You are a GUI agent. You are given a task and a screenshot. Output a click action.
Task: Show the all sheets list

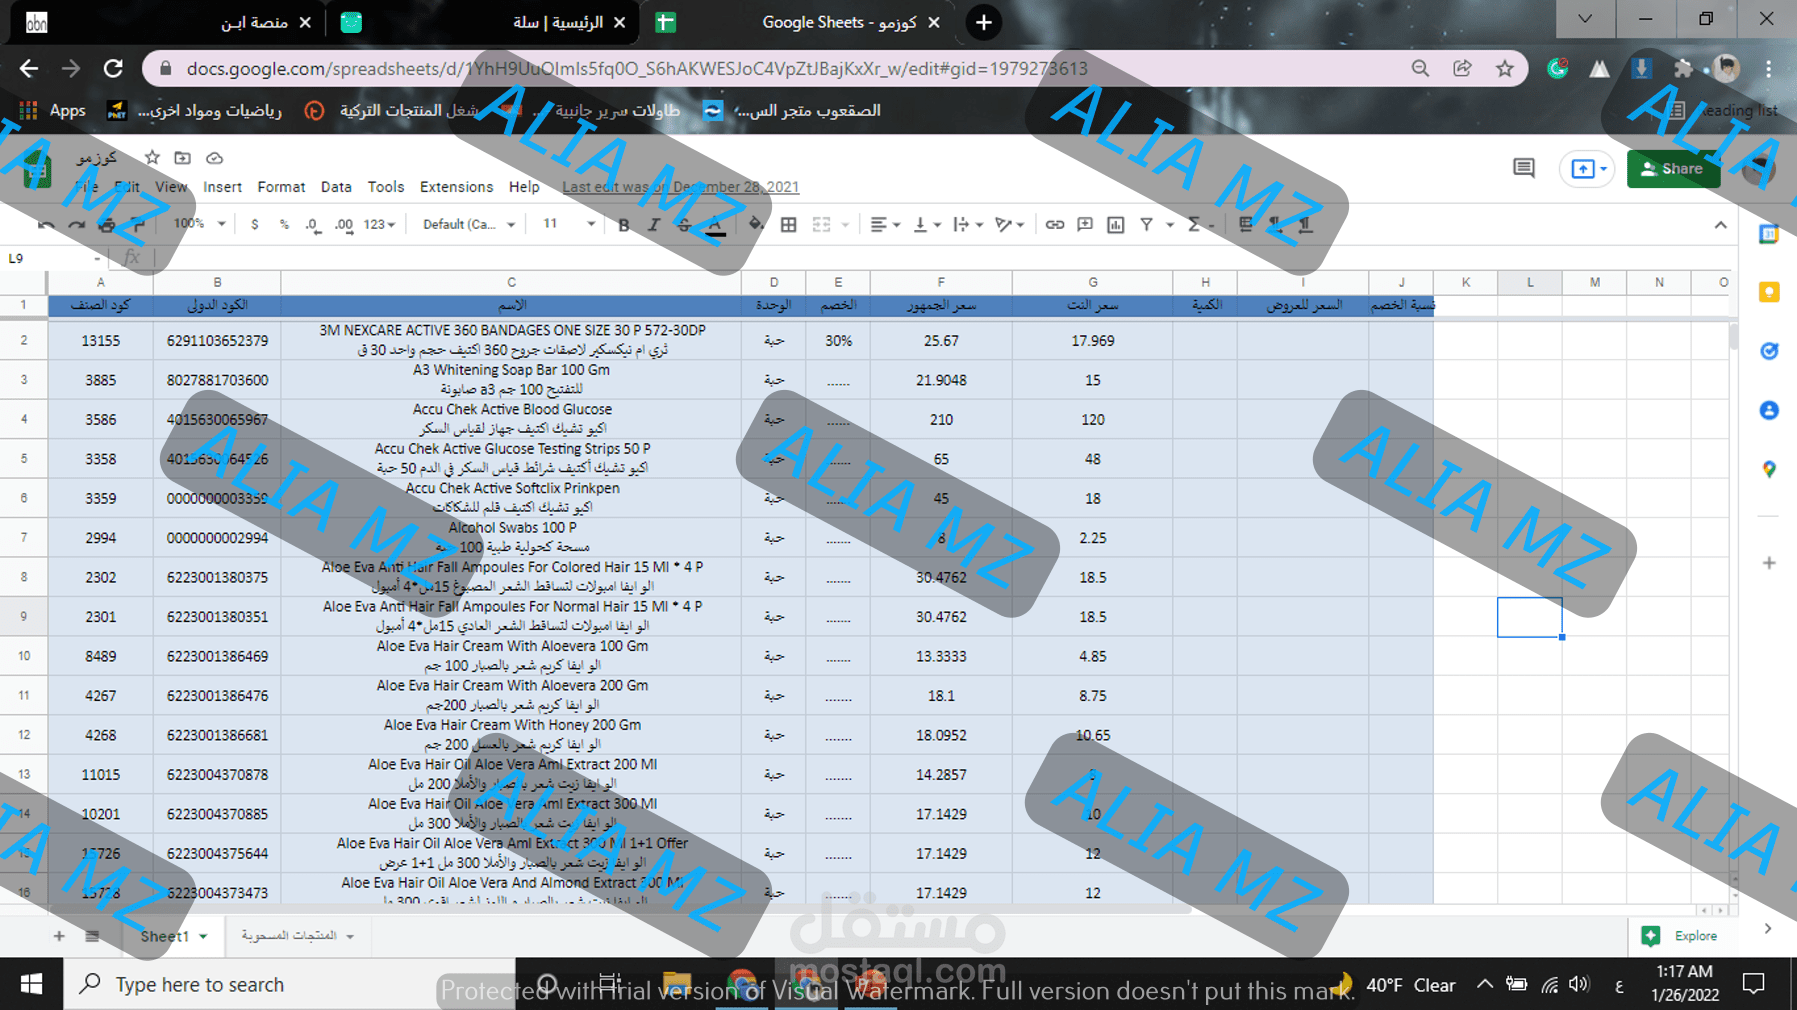point(92,936)
